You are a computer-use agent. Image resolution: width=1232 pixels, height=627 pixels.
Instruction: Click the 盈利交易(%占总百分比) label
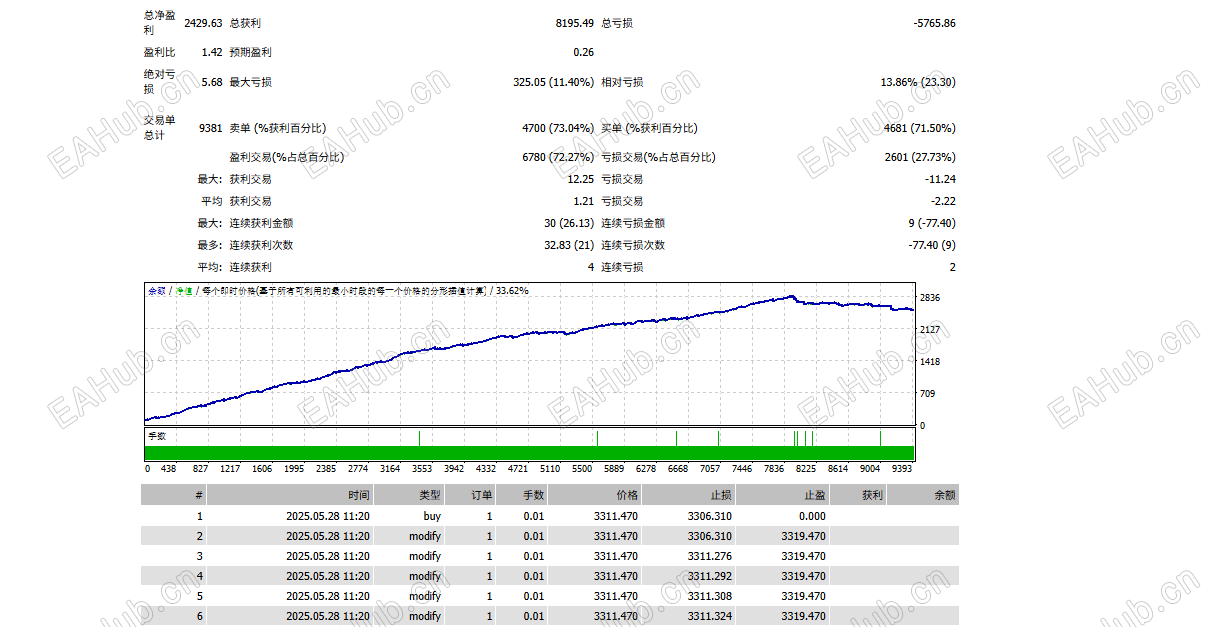[286, 157]
